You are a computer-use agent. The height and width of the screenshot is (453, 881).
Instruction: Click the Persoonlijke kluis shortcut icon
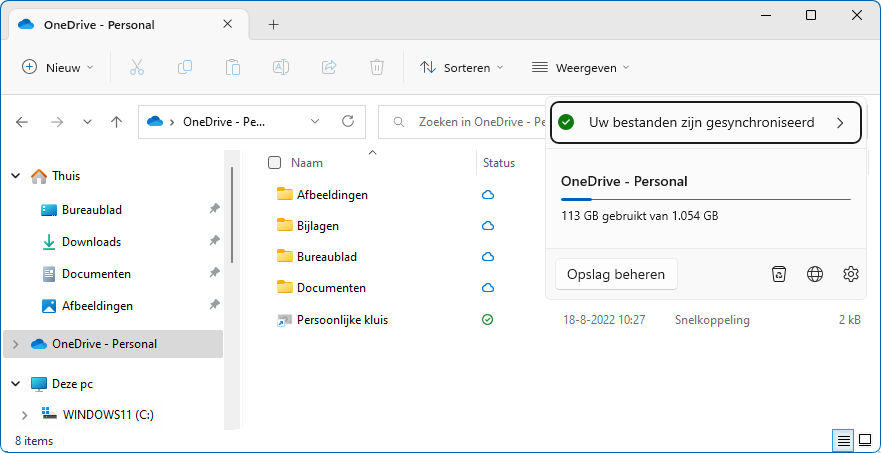285,320
